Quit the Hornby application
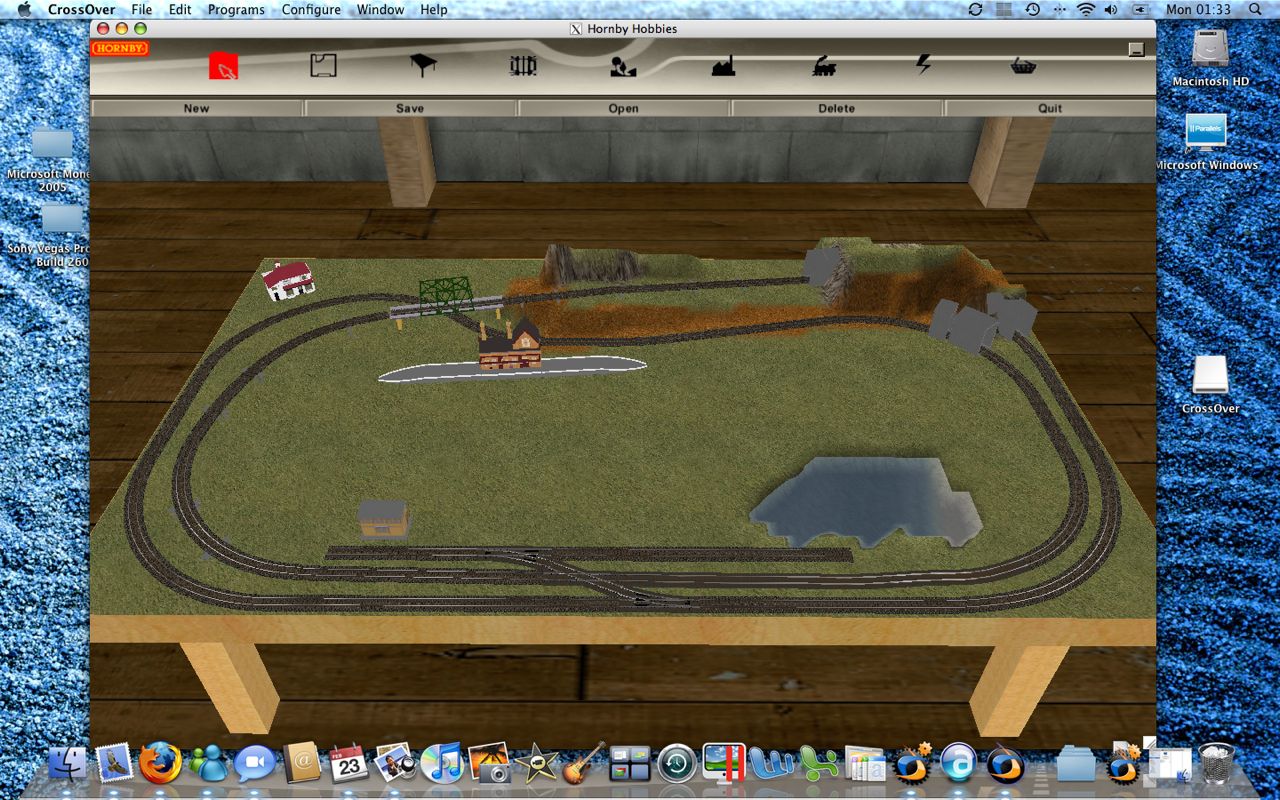This screenshot has height=800, width=1280. pyautogui.click(x=1049, y=108)
